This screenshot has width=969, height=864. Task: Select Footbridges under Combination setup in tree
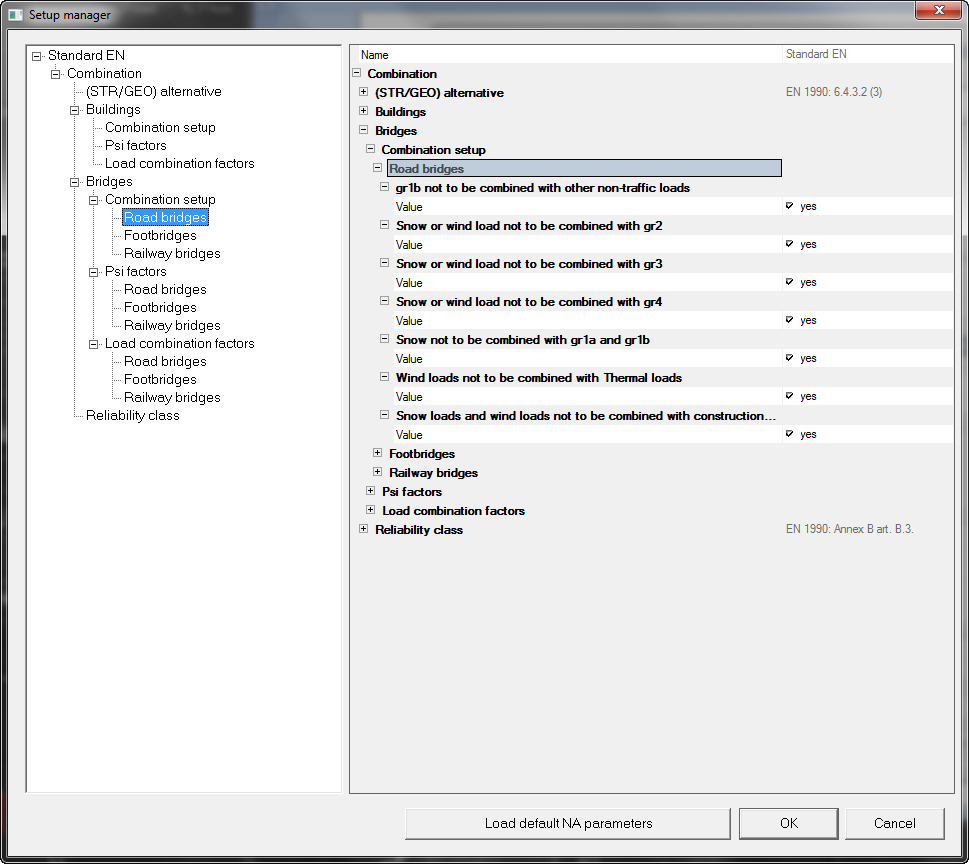[x=160, y=235]
